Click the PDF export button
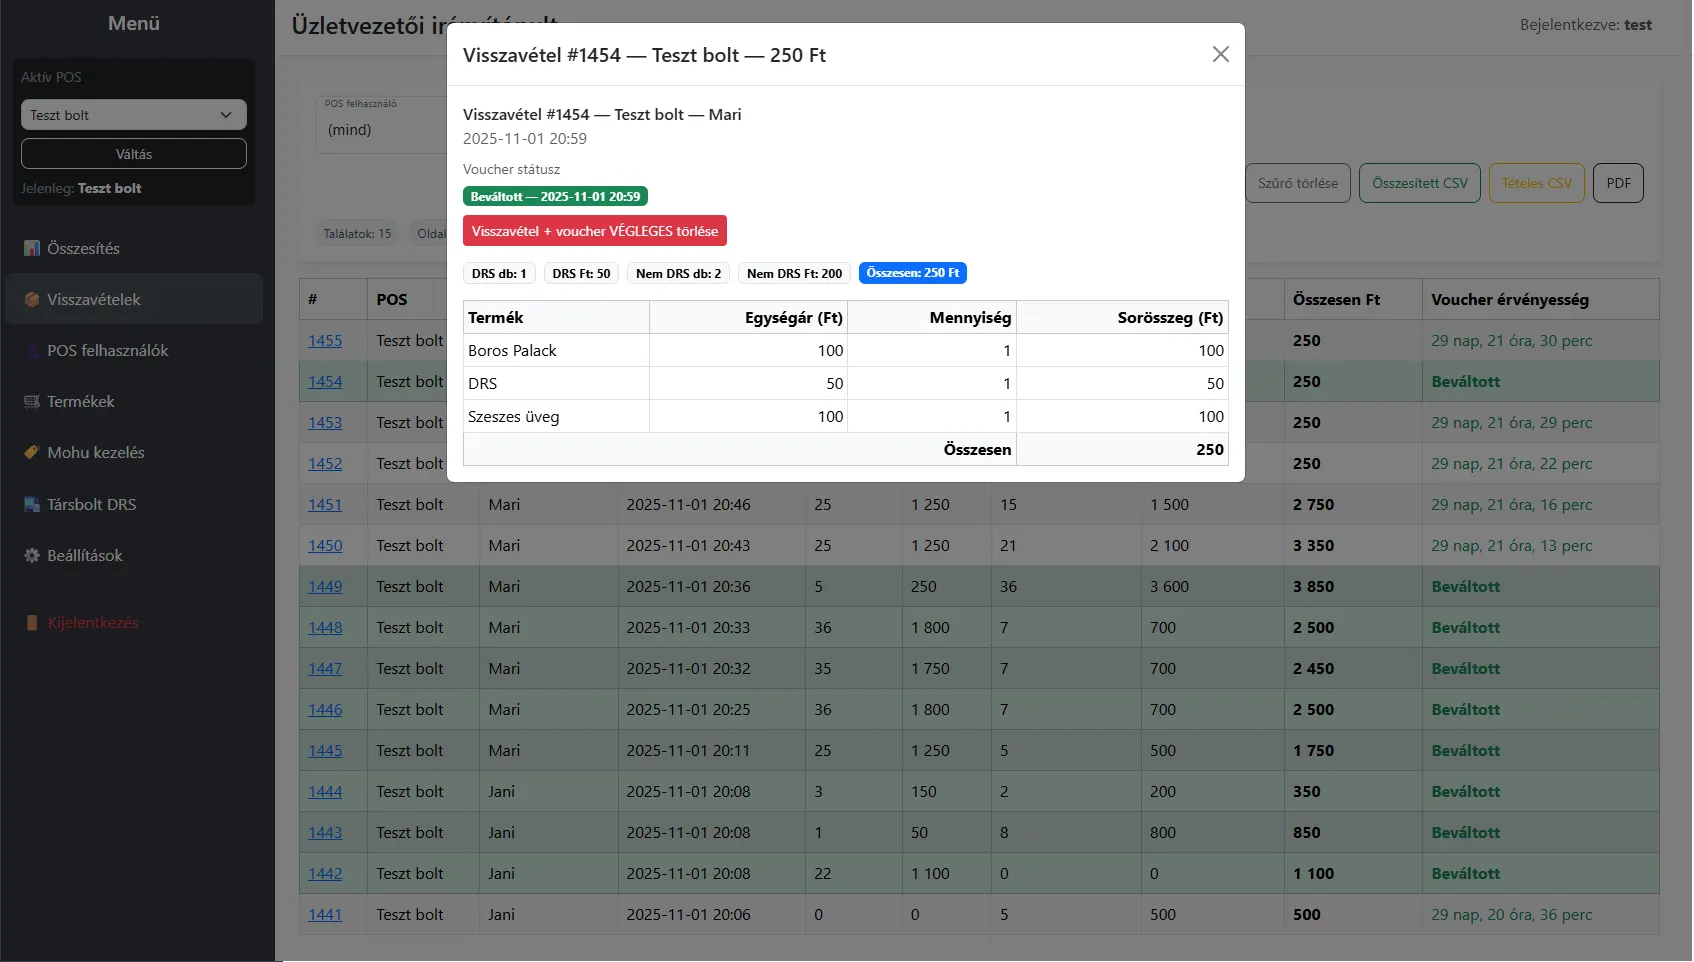1694x962 pixels. click(1617, 183)
